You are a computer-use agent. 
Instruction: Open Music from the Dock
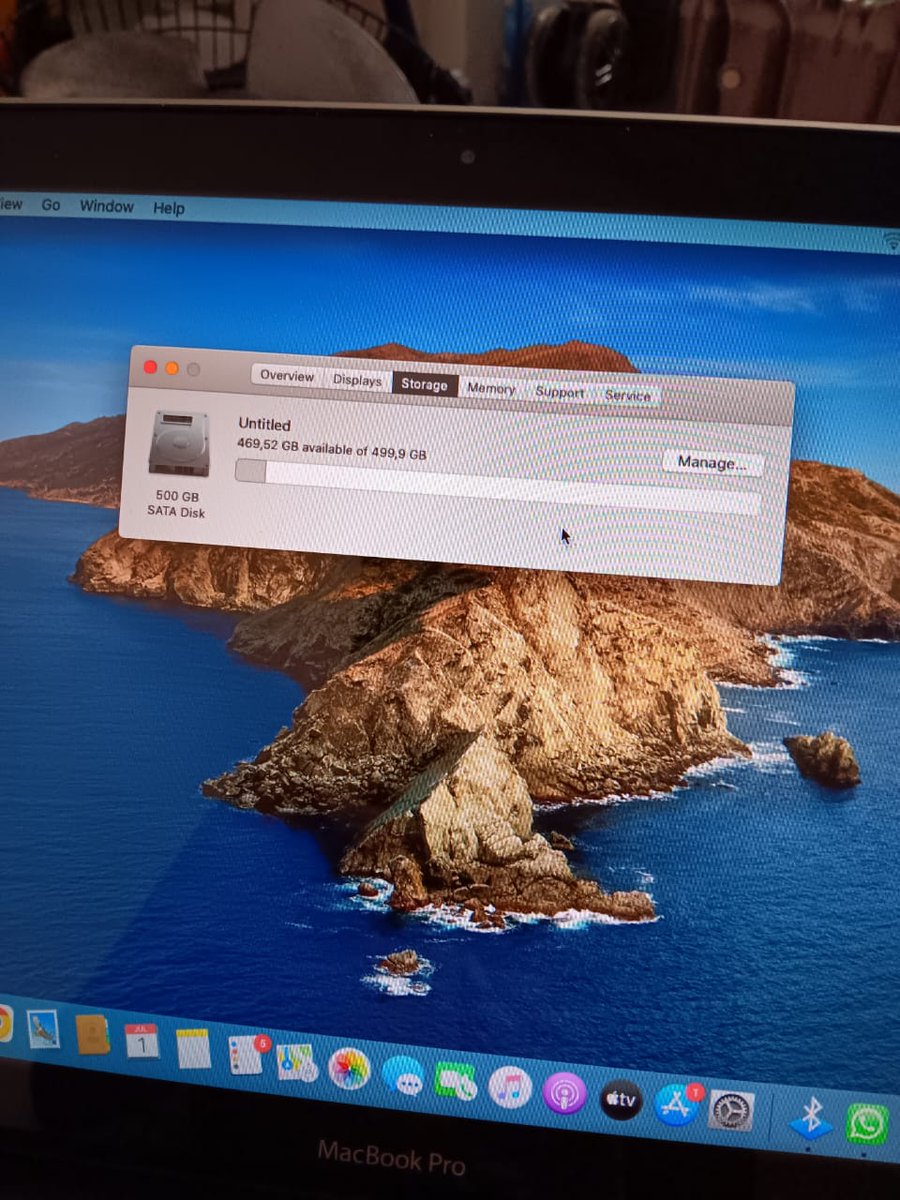coord(510,1088)
